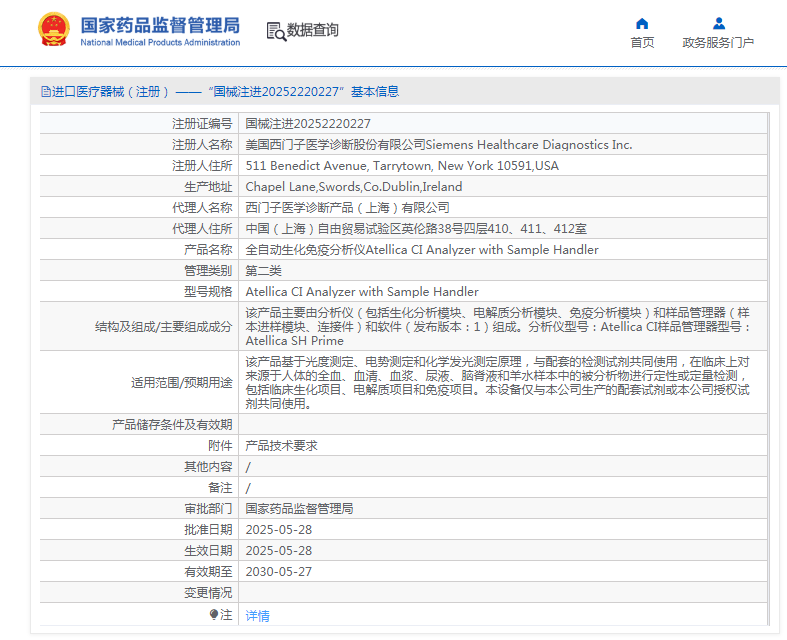
Task: Click the bullet icon beside 注
Action: point(213,615)
